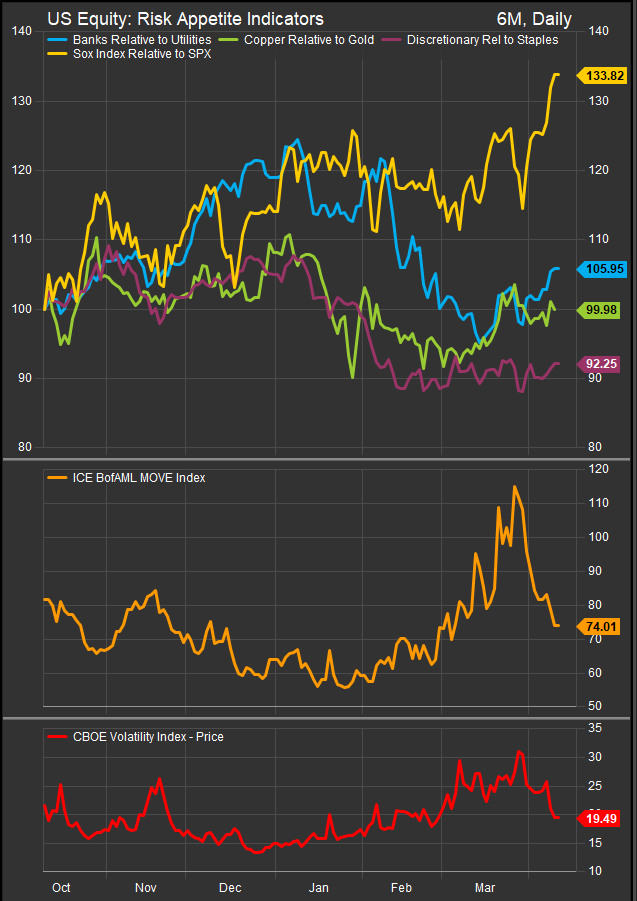The width and height of the screenshot is (637, 901).
Task: Select the Banks Relative to Utilities legend label
Action: coord(141,40)
